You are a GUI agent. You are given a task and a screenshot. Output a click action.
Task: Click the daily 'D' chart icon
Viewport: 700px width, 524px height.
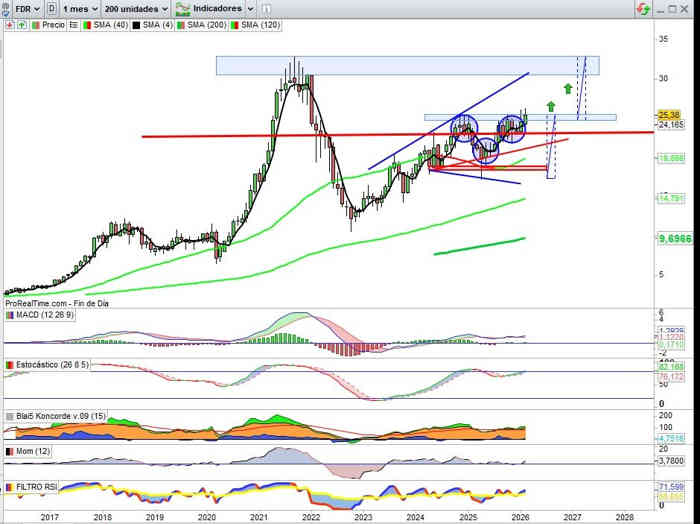point(51,7)
